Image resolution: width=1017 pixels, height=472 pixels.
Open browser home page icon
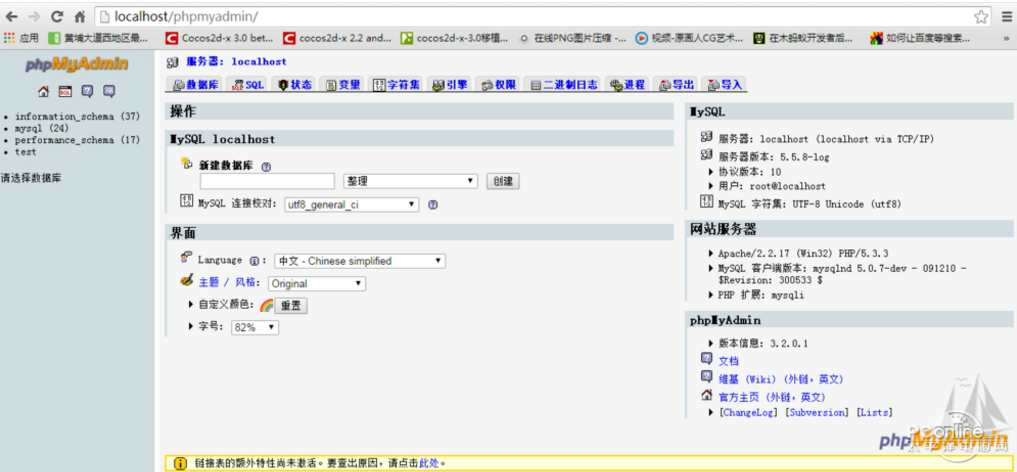click(80, 16)
